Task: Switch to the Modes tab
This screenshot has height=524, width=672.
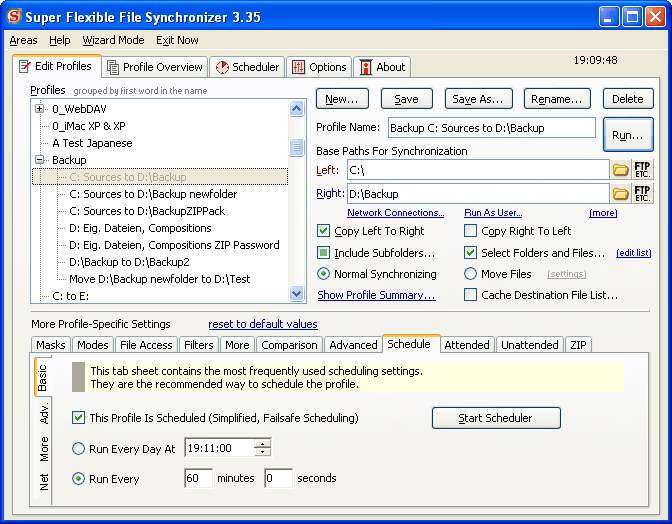Action: coord(93,345)
